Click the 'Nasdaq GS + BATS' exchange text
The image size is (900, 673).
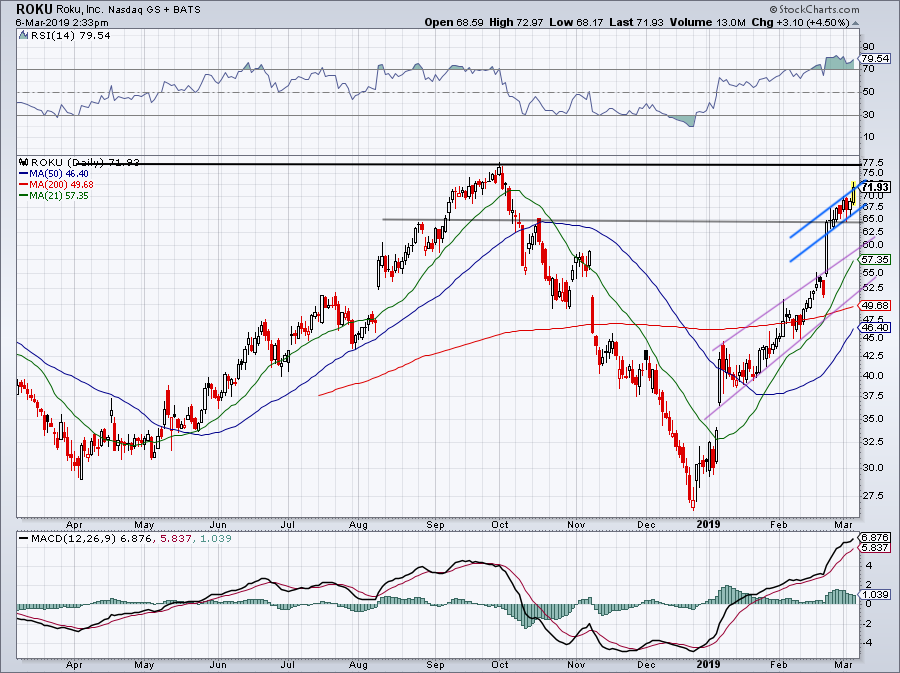[154, 10]
